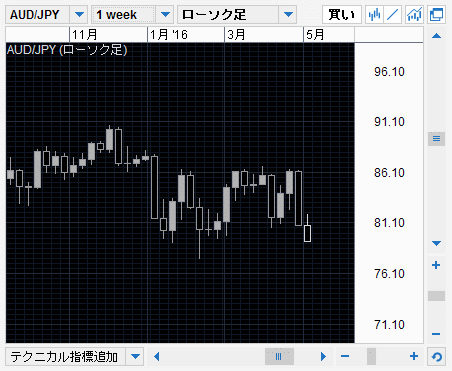Click the 11月 time axis label
The image size is (452, 371).
pyautogui.click(x=85, y=35)
